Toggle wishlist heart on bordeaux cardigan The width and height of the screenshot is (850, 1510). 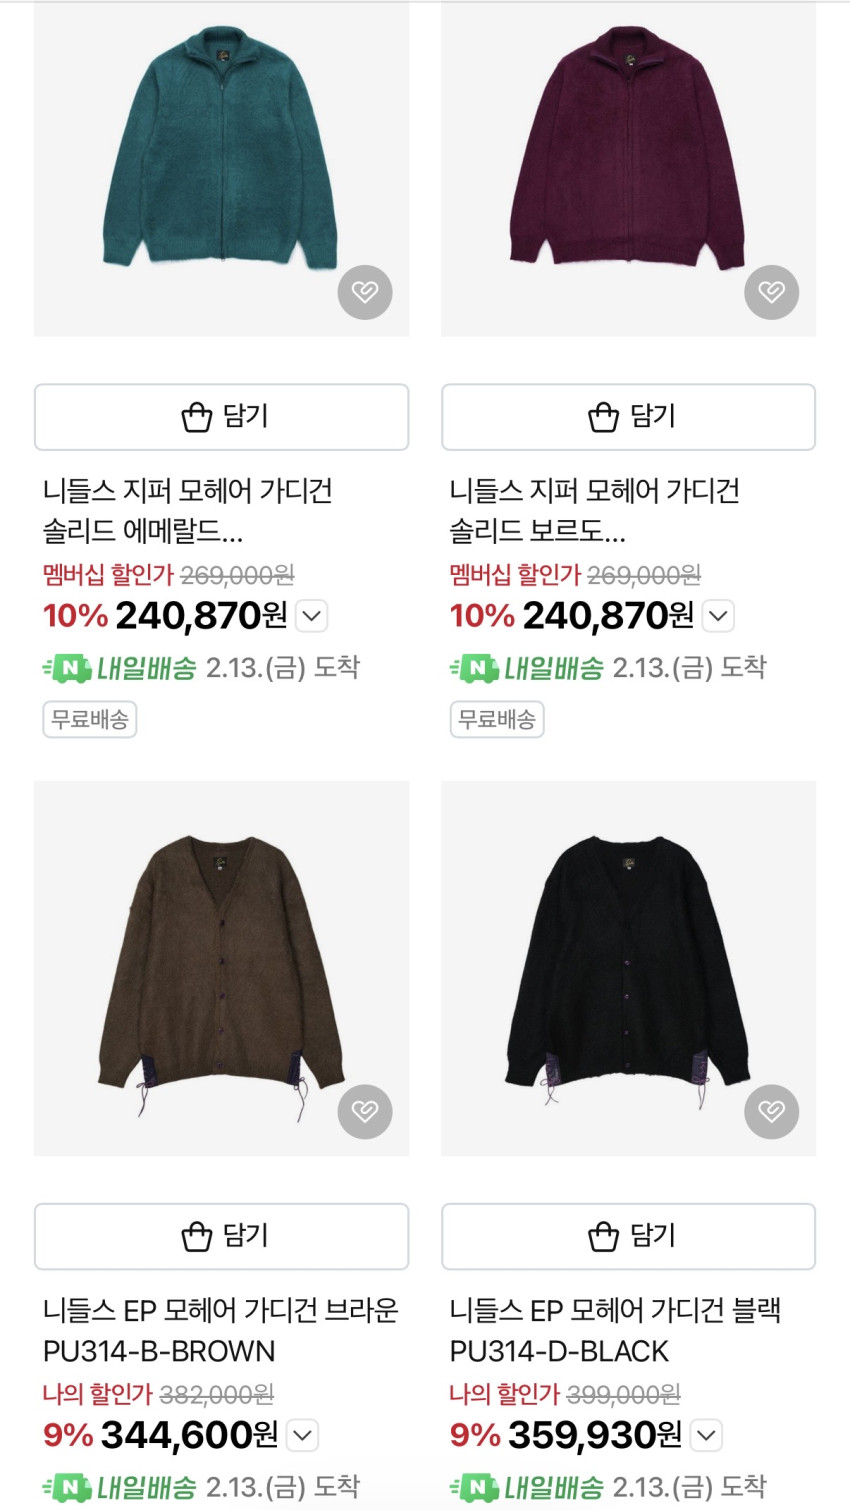pos(771,292)
